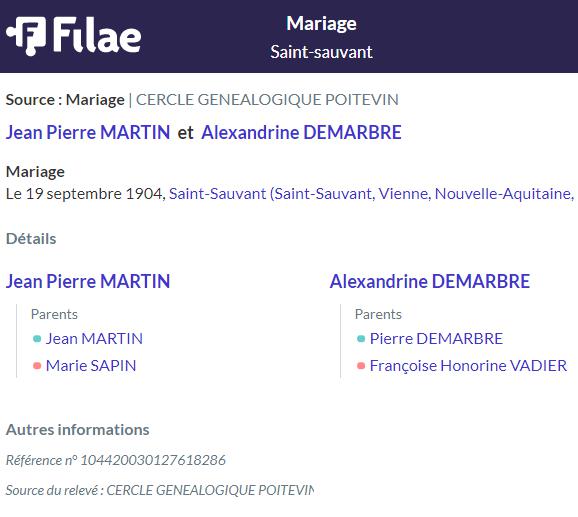The height and width of the screenshot is (517, 578).
Task: Click the Référence number line
Action: (x=116, y=460)
